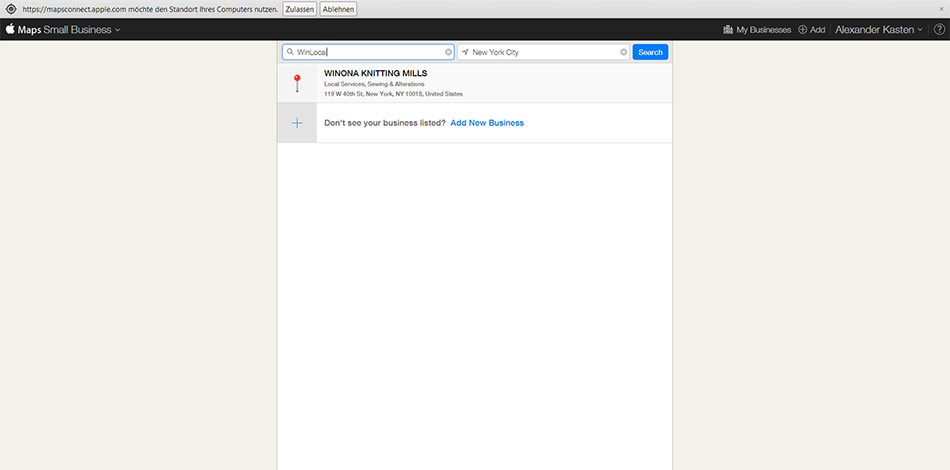Click the magnifier icon in search field
The width and height of the screenshot is (950, 470).
290,52
